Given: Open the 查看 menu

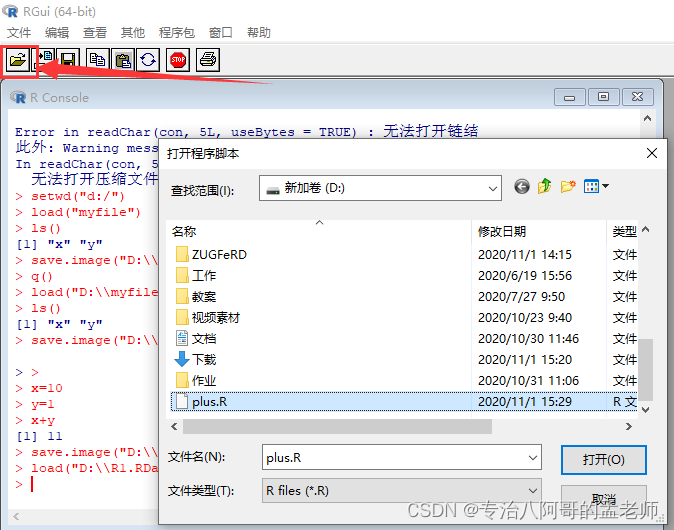Looking at the screenshot, I should click(95, 33).
